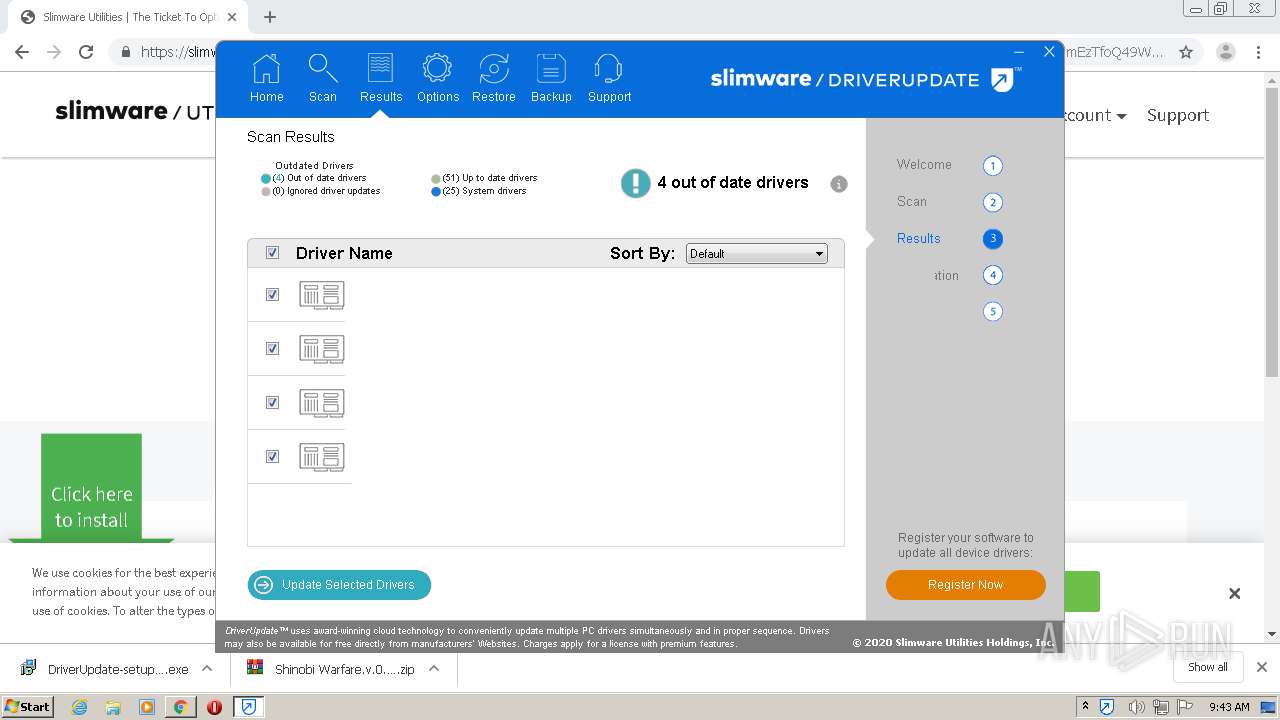The width and height of the screenshot is (1280, 720).
Task: Select wizard step 4 circle
Action: coord(992,275)
